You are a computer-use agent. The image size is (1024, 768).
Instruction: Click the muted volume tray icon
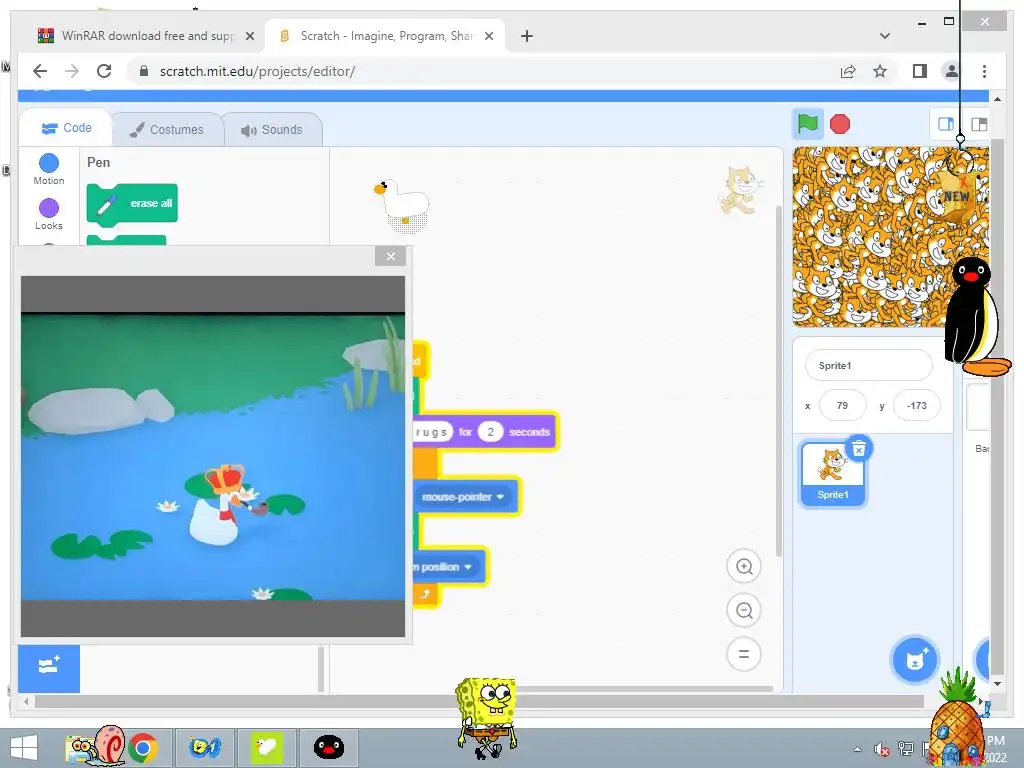coord(882,749)
